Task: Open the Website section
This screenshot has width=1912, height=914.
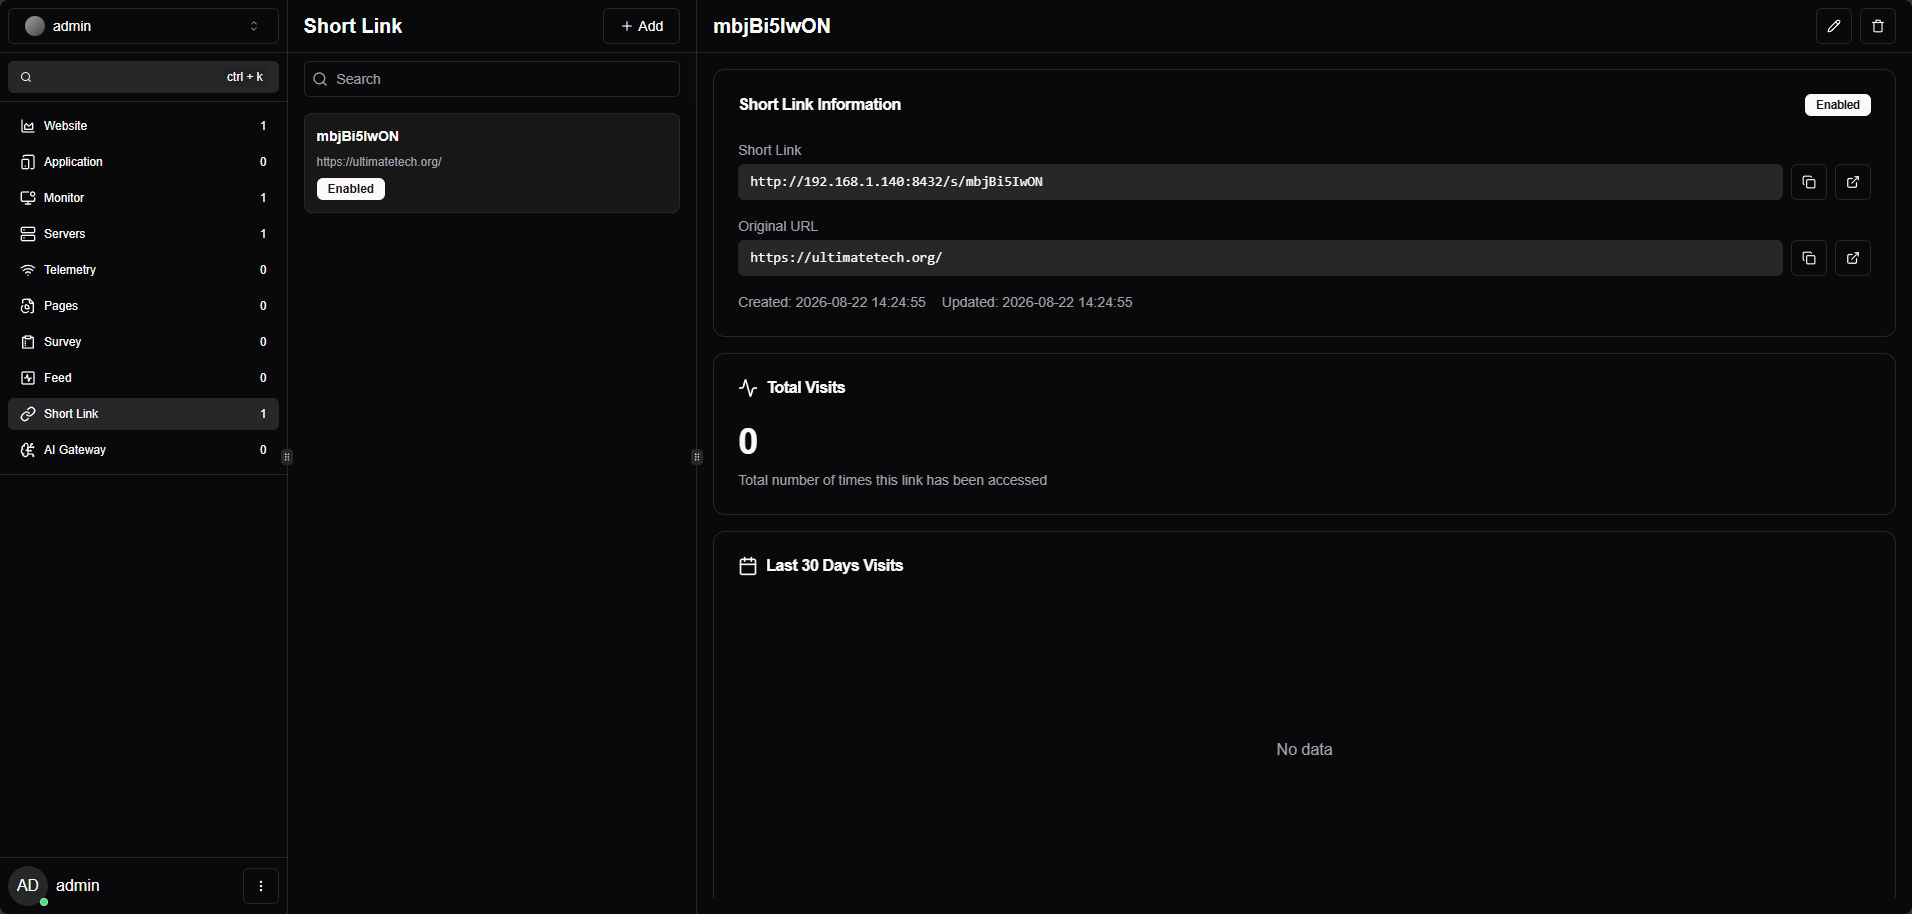Action: 143,126
